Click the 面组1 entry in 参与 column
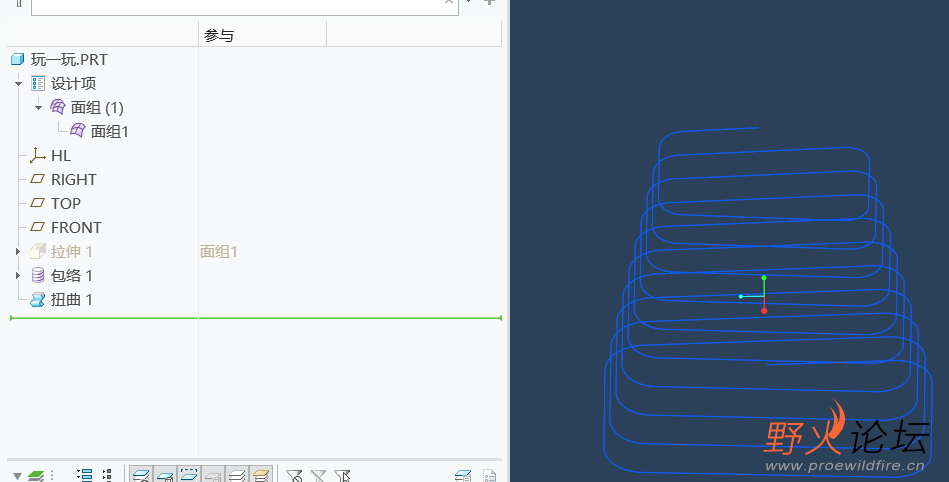949x482 pixels. pos(218,251)
